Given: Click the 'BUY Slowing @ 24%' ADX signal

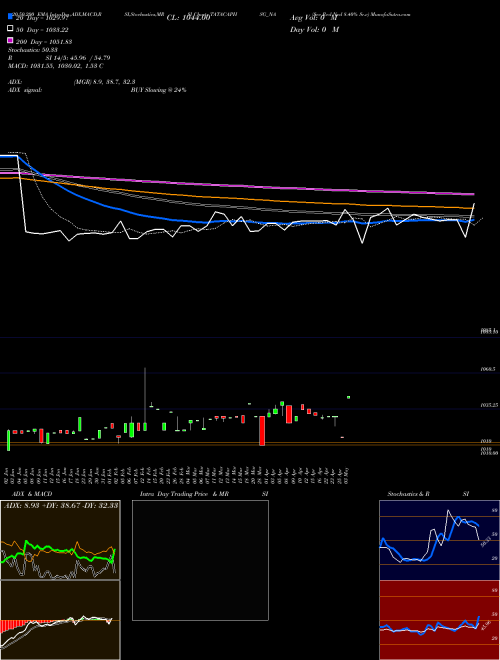Looking at the screenshot, I should tap(159, 90).
